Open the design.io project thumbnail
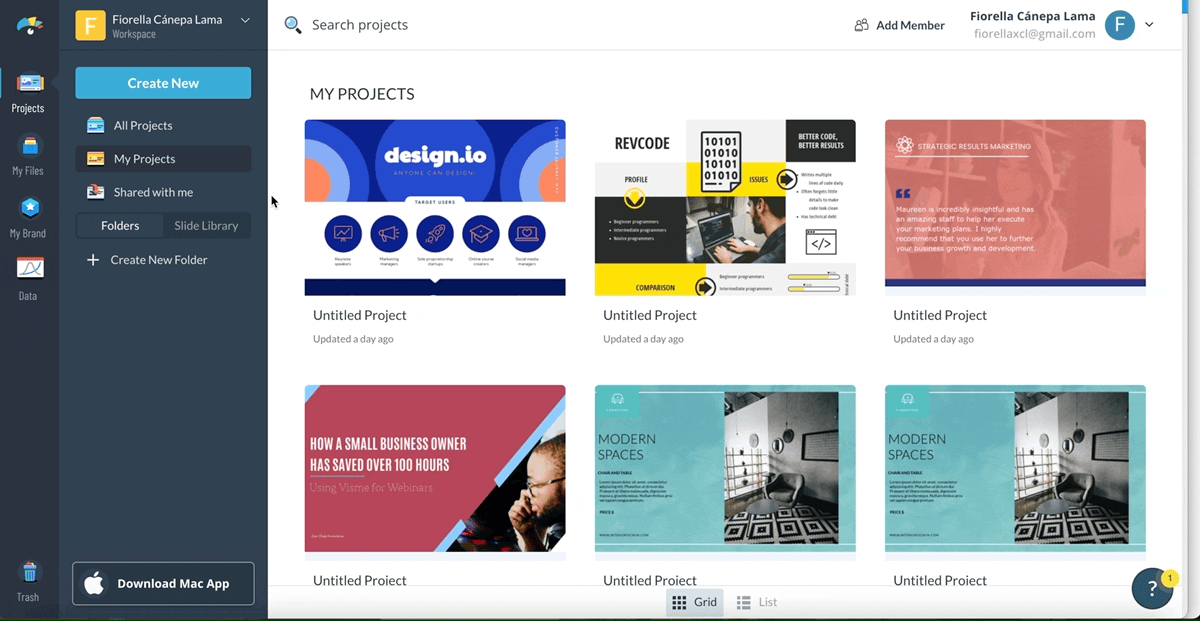 coord(435,207)
